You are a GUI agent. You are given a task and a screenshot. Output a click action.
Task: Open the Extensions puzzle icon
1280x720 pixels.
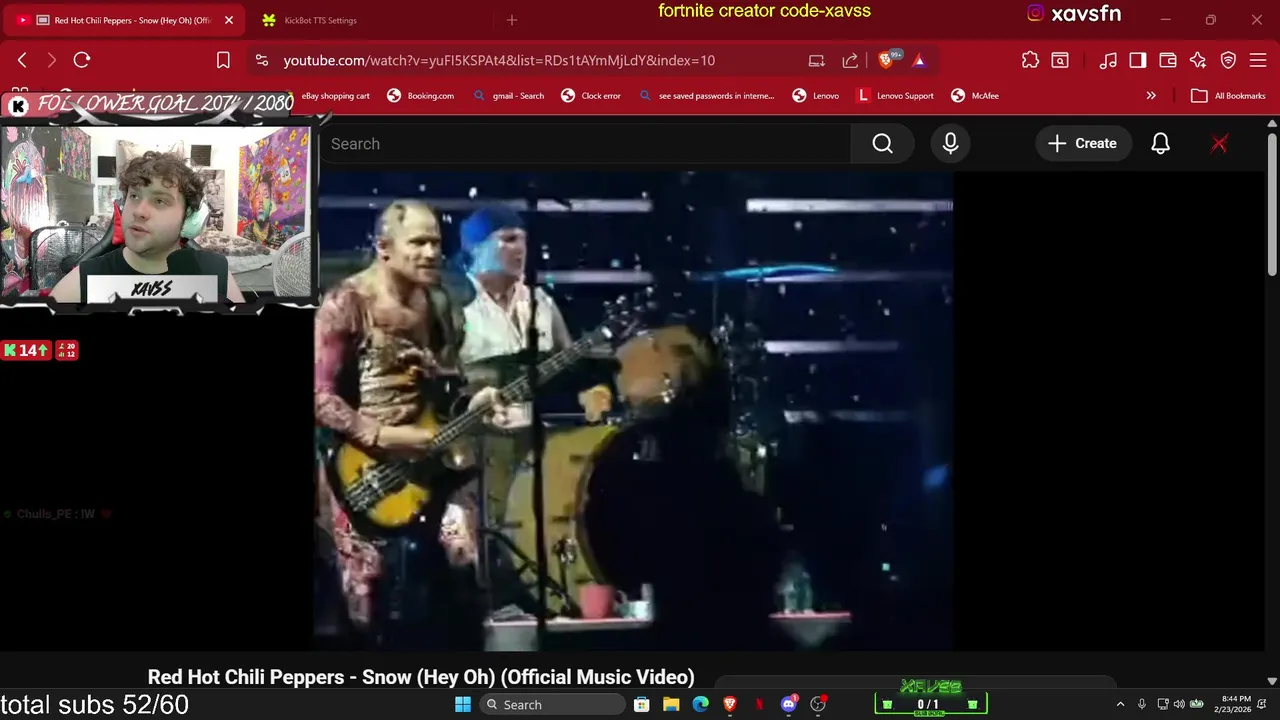(x=1030, y=60)
